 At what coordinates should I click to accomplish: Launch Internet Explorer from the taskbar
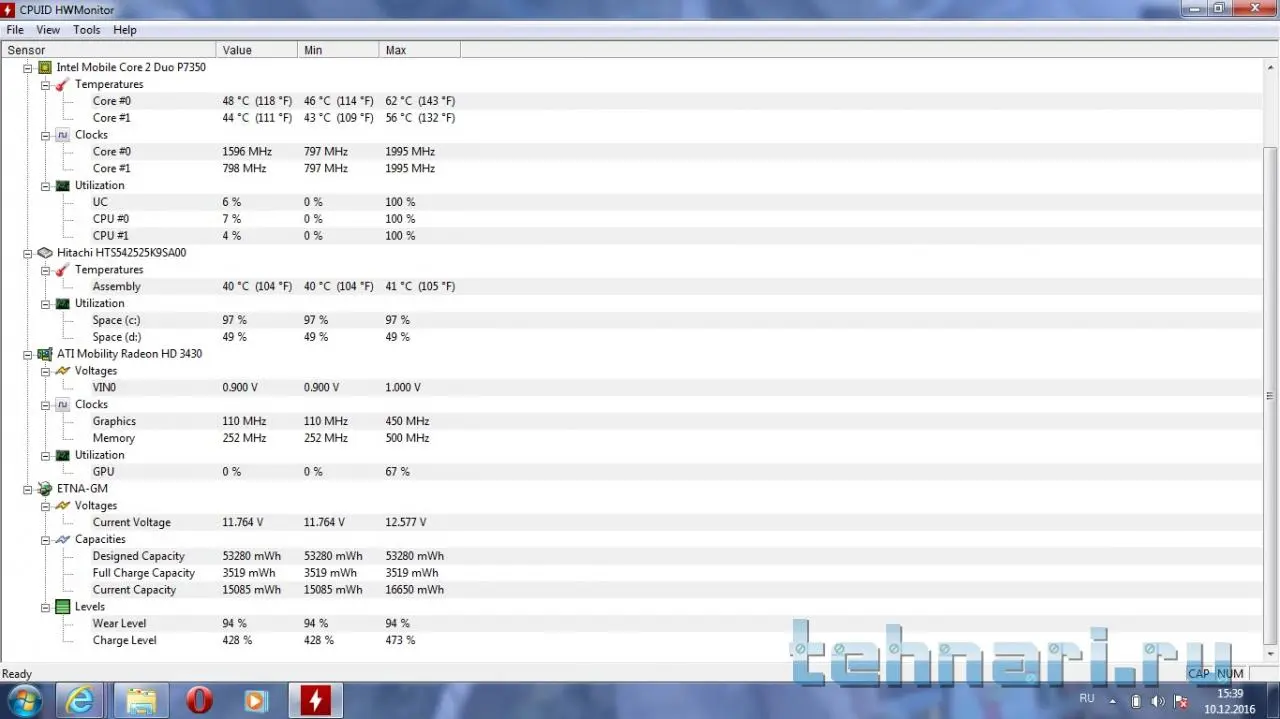pyautogui.click(x=80, y=700)
